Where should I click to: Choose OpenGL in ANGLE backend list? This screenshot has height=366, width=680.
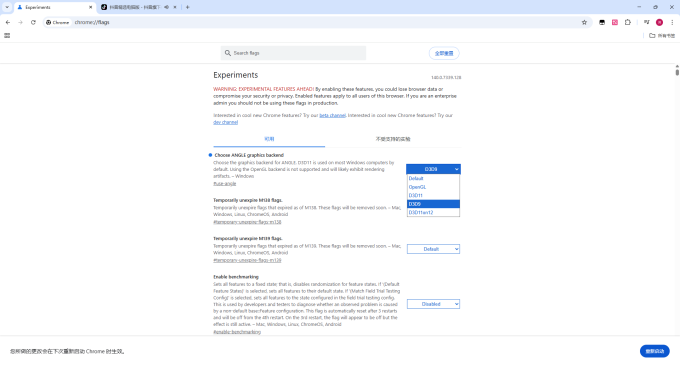click(x=433, y=187)
